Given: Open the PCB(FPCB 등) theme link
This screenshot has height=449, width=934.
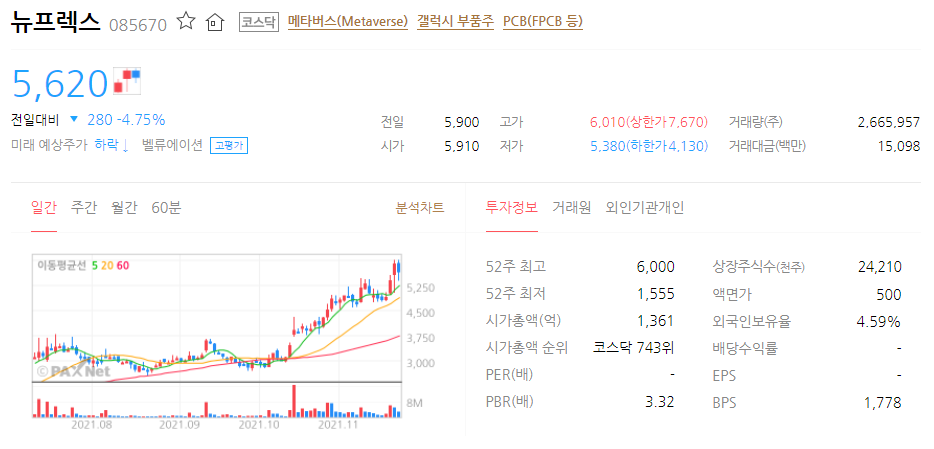Looking at the screenshot, I should 543,22.
